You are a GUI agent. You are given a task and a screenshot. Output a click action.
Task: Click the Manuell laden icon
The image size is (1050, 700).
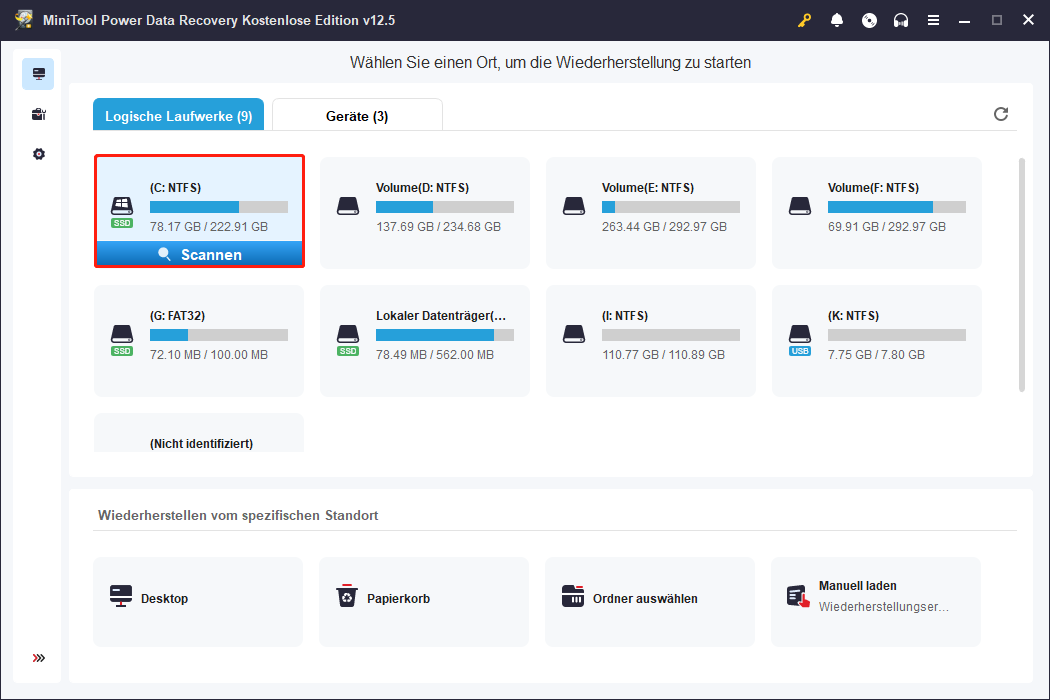coord(798,596)
